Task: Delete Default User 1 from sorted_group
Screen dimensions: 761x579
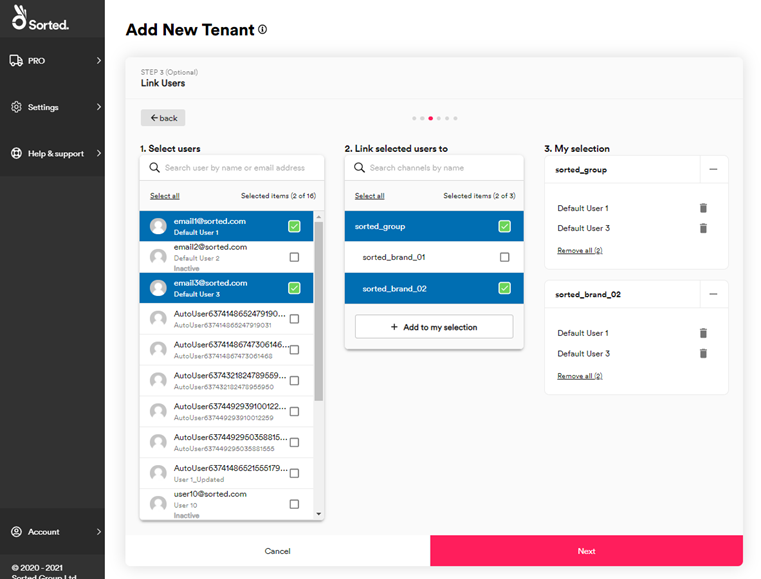Action: tap(703, 208)
